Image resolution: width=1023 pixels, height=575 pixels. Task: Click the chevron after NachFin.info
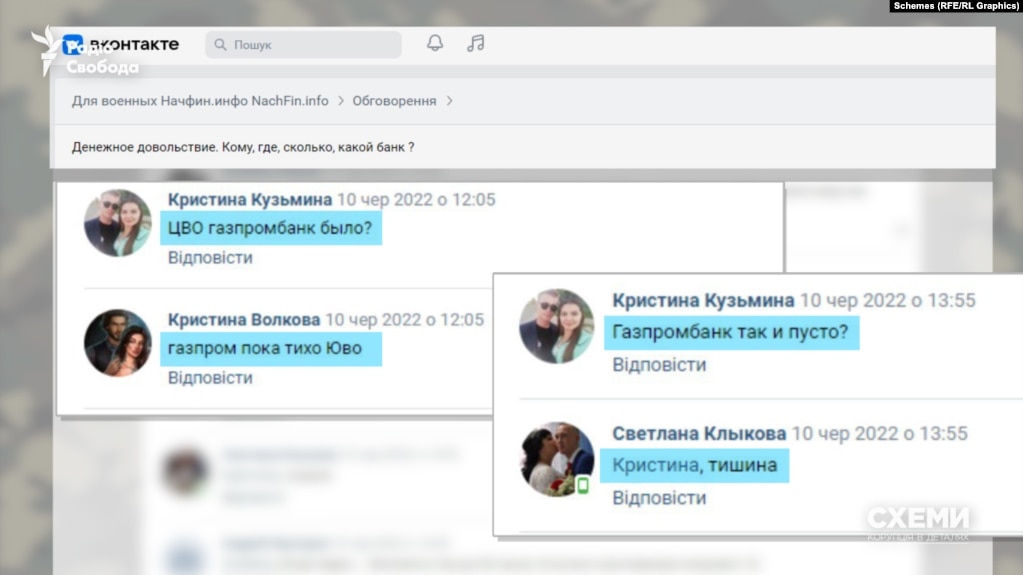pos(341,101)
